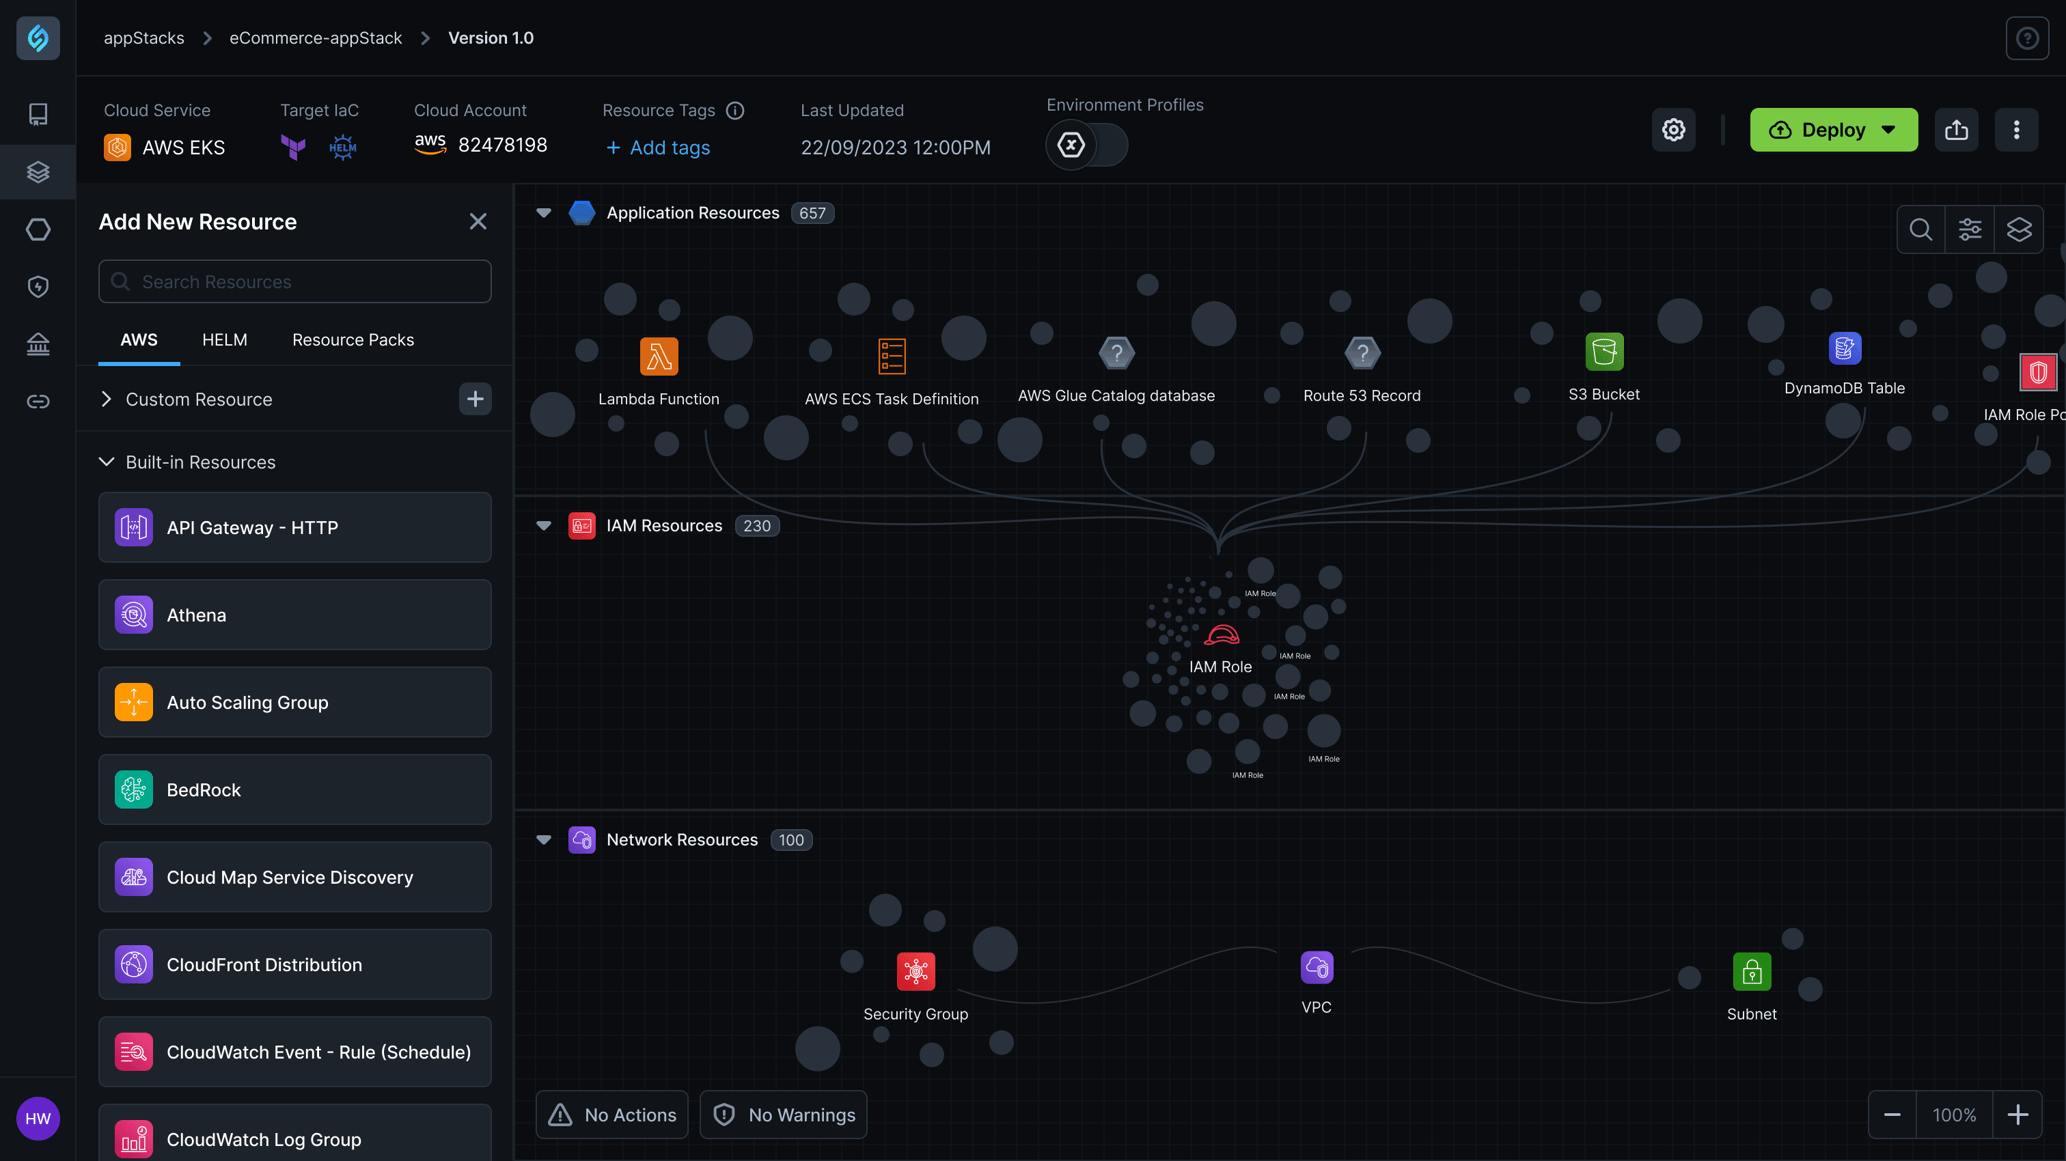Open the book/catalog sidebar icon
This screenshot has height=1161, width=2066.
click(38, 114)
